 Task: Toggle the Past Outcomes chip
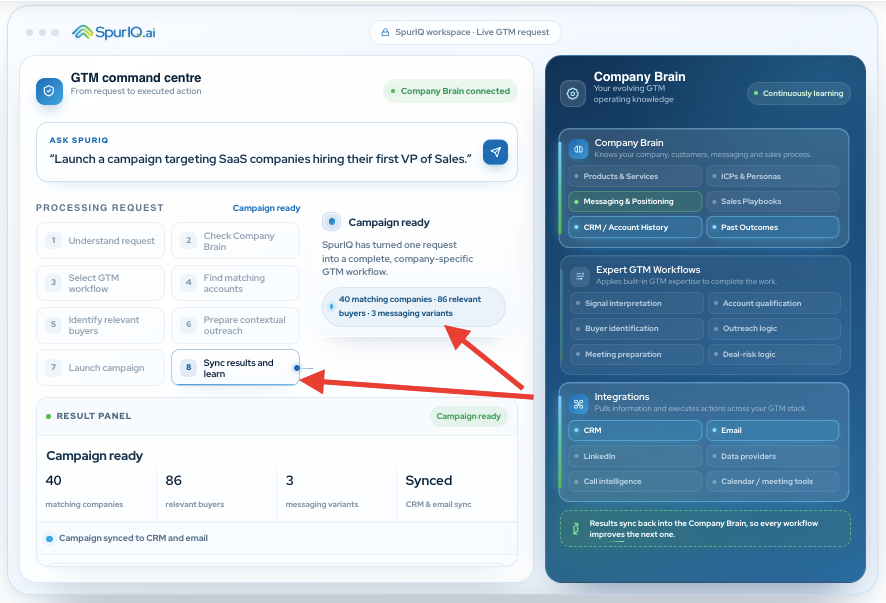tap(772, 227)
